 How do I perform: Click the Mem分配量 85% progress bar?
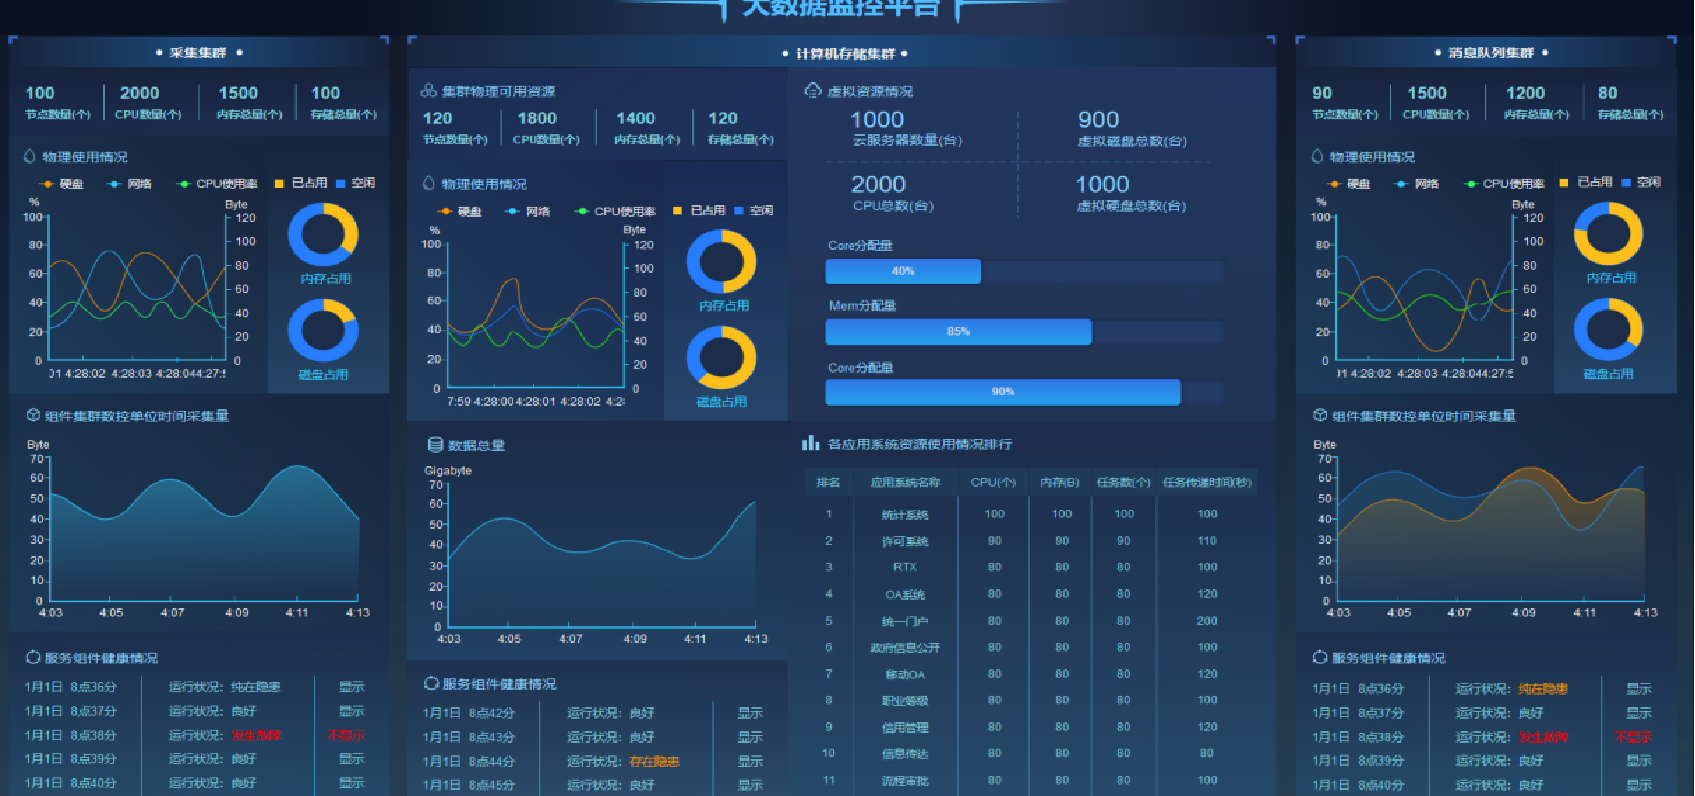pyautogui.click(x=958, y=332)
